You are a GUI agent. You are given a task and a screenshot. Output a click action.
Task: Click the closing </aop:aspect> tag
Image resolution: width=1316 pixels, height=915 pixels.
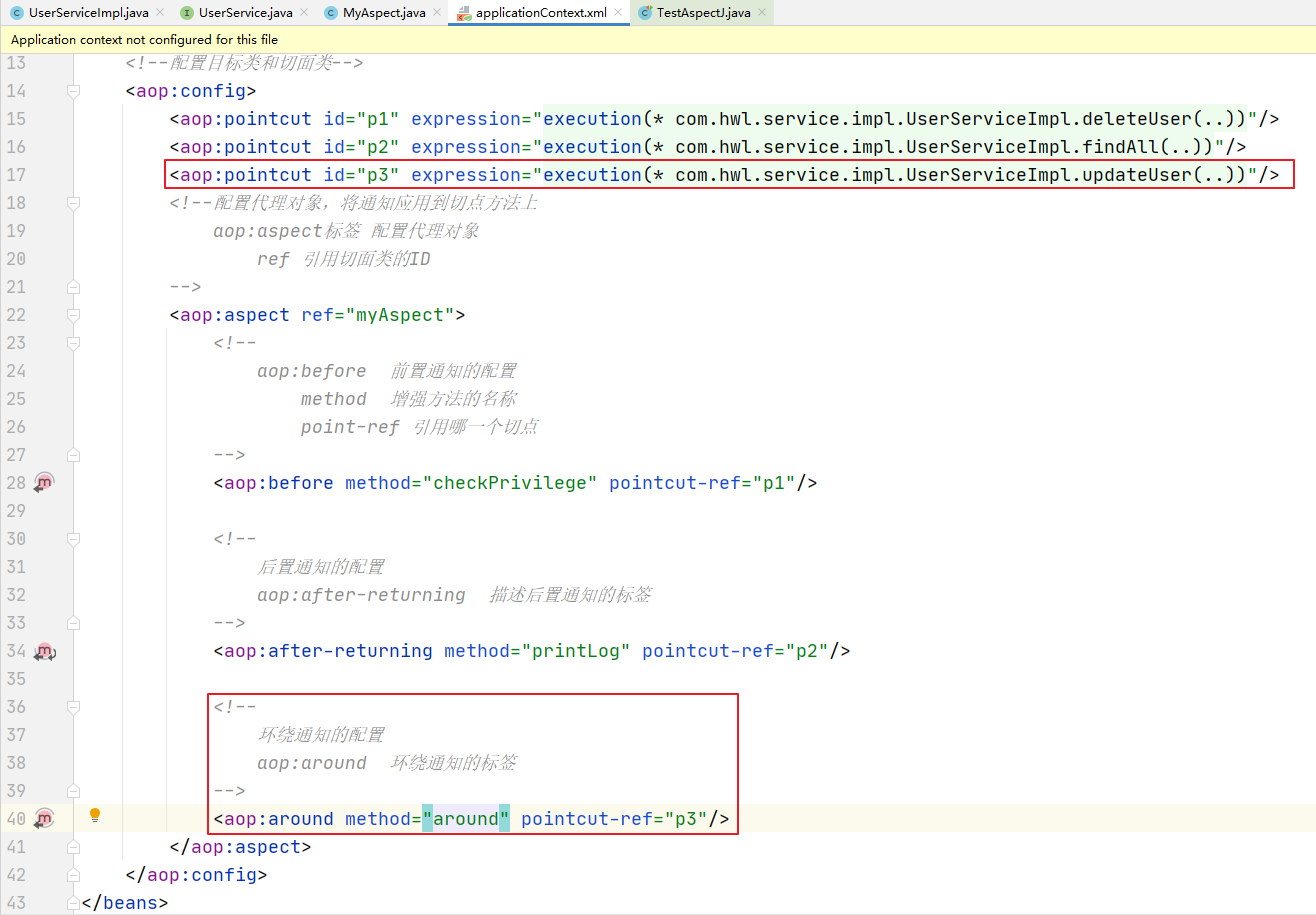click(240, 847)
